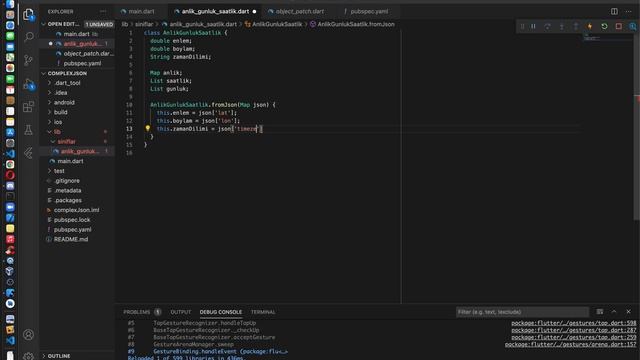The image size is (640, 360).
Task: Open the Extensions view
Action: pos(29,107)
